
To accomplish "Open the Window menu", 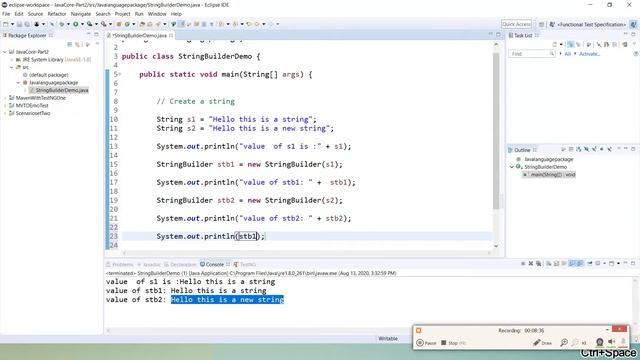I will point(157,14).
